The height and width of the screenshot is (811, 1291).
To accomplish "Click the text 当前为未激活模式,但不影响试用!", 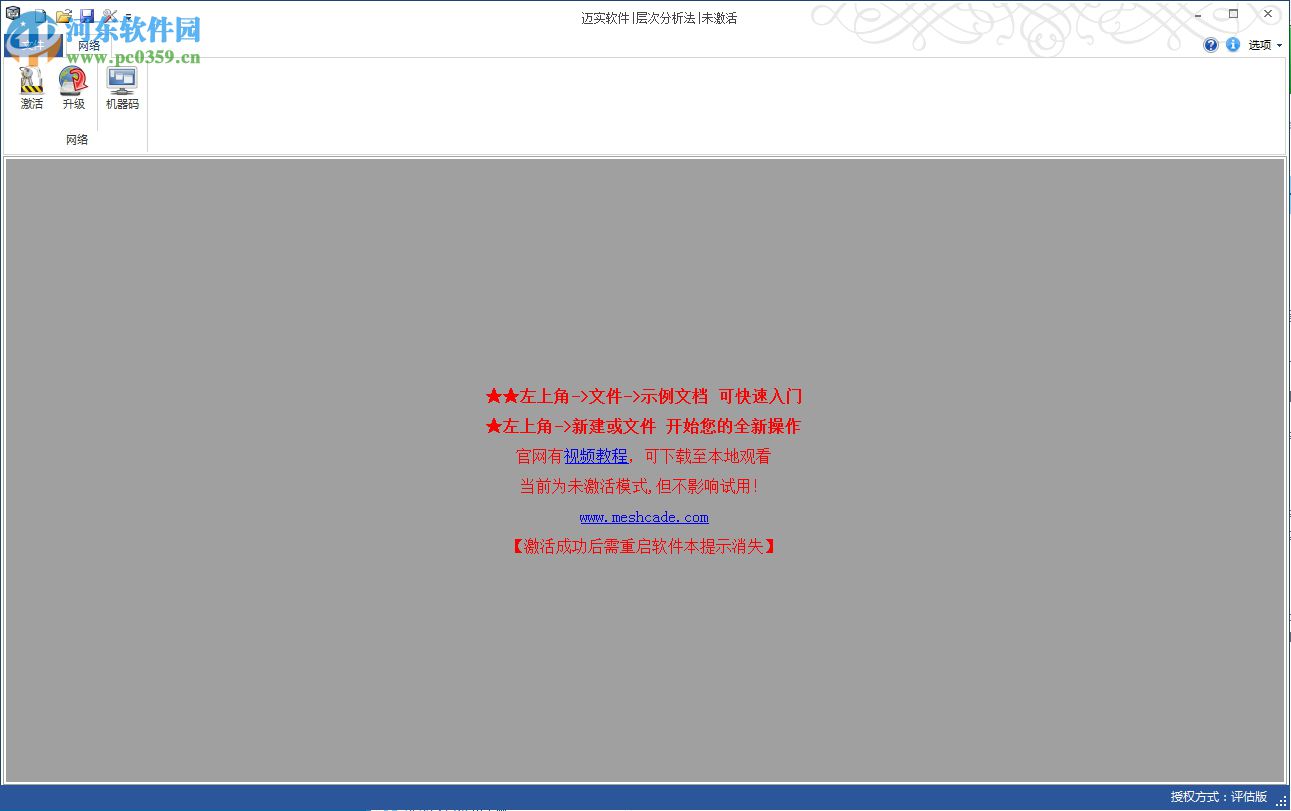I will click(x=639, y=486).
